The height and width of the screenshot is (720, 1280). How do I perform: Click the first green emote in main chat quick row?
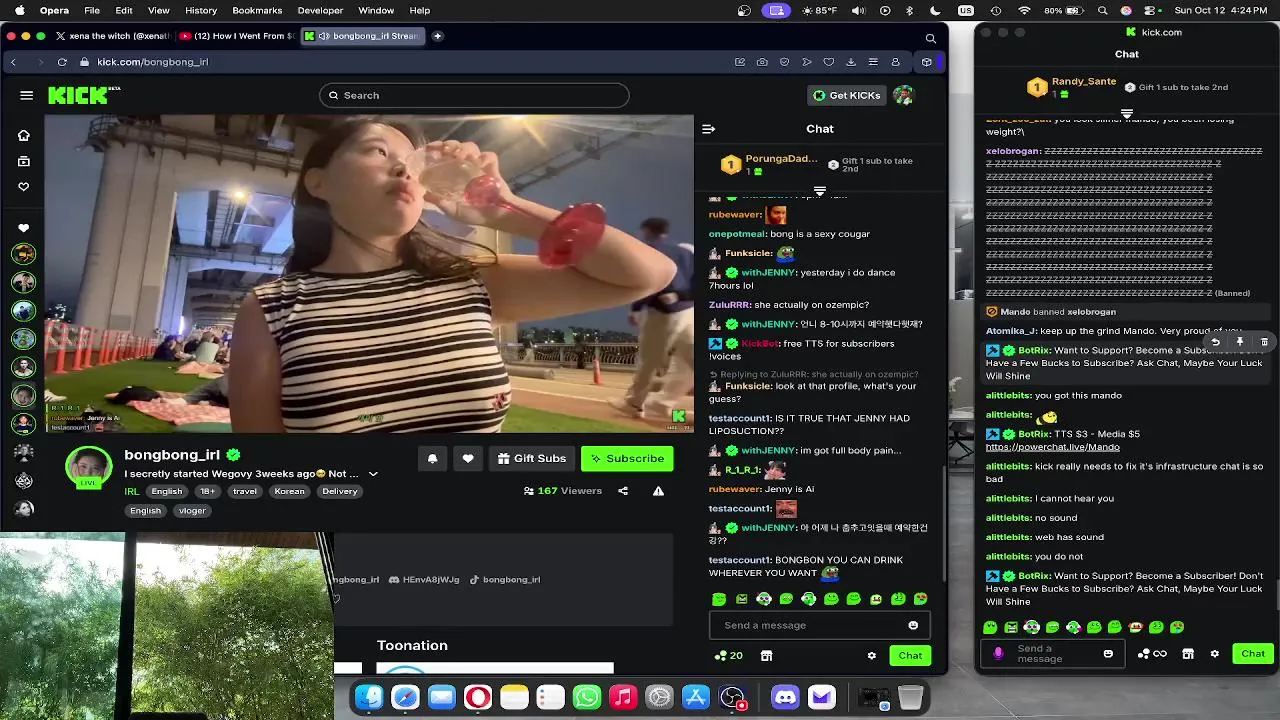719,599
